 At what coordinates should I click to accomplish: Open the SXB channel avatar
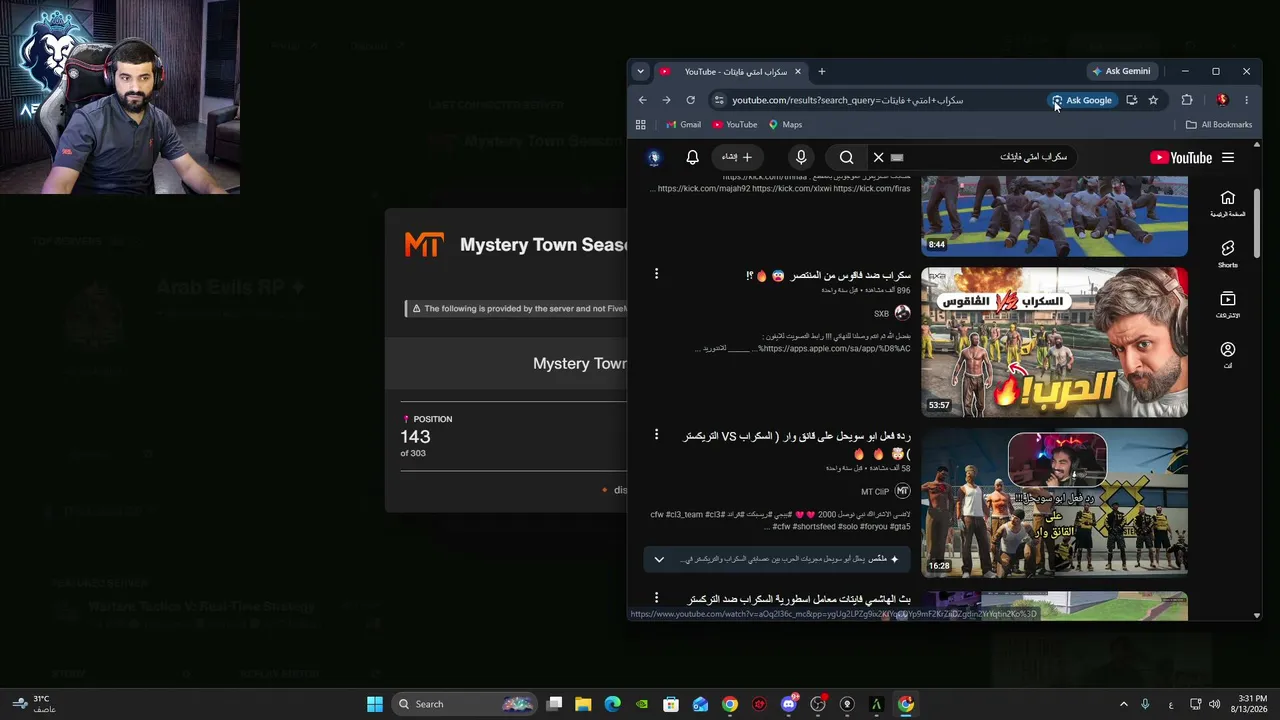[902, 313]
